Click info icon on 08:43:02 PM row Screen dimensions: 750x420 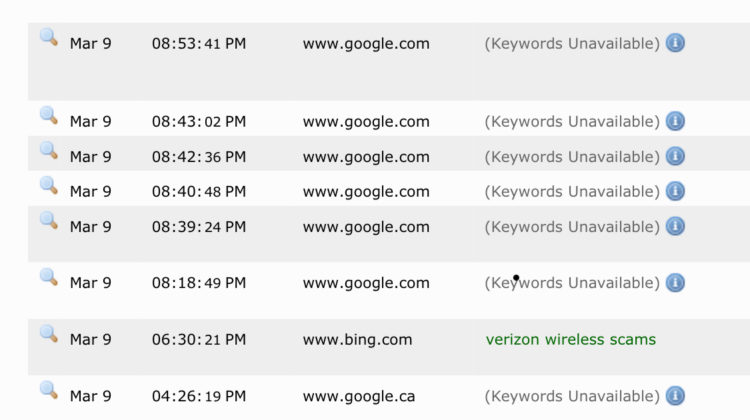tap(675, 121)
